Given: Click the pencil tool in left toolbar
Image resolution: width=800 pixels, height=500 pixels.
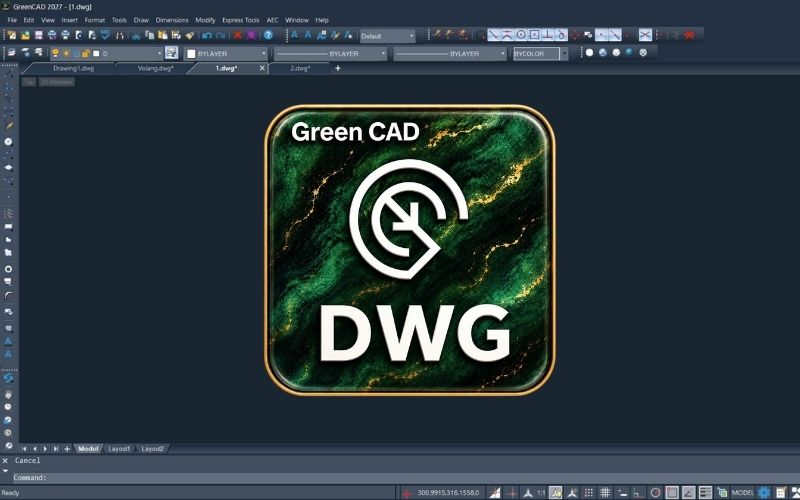Looking at the screenshot, I should tap(9, 126).
